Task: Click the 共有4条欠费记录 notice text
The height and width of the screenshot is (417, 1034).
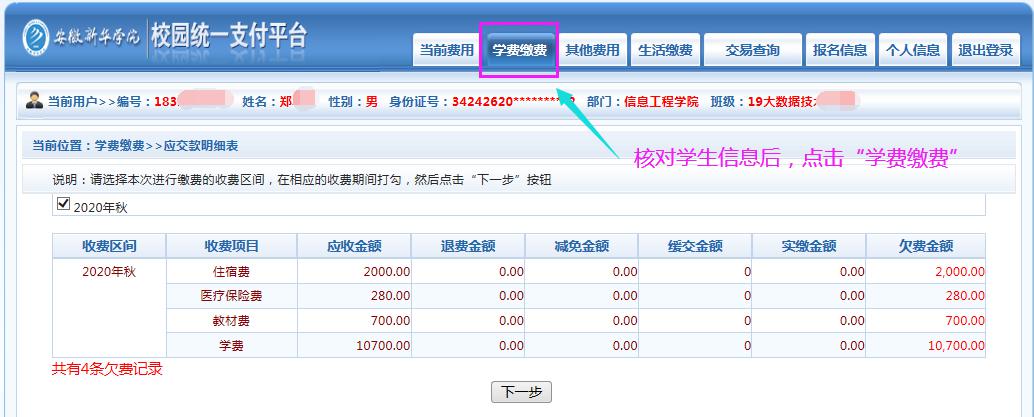Action: 107,369
